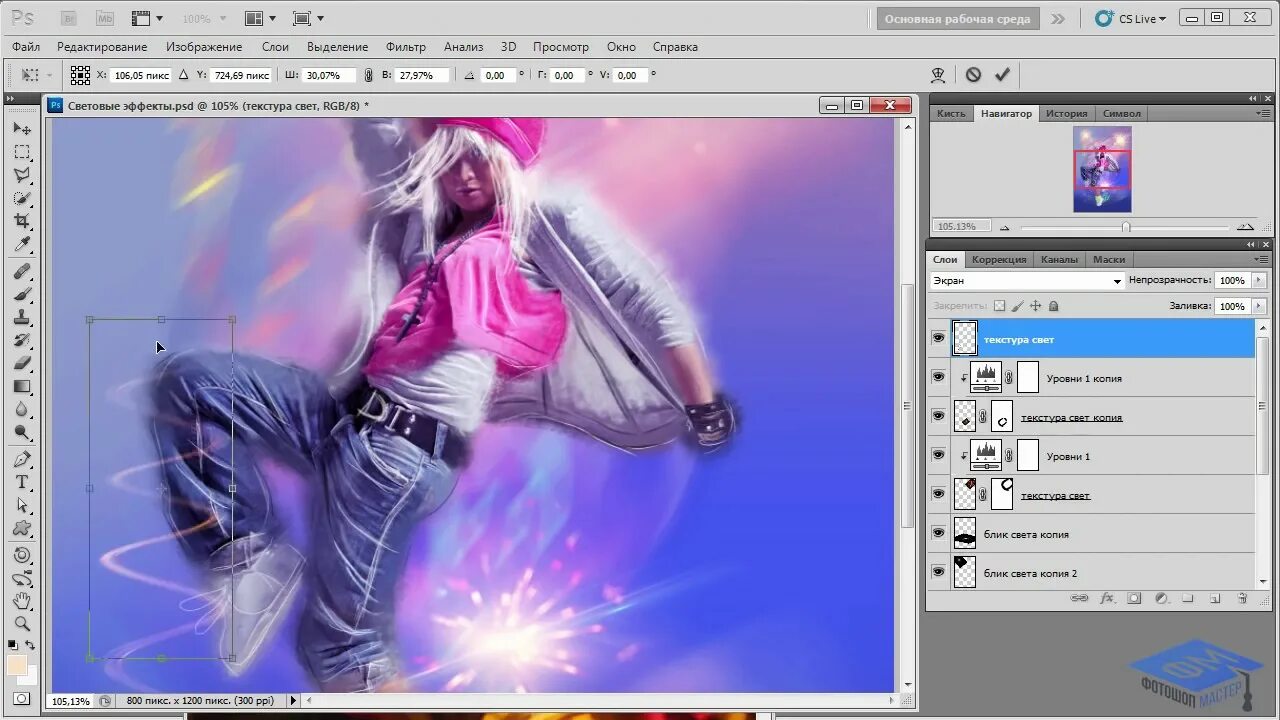Open the screen mode dropdown
This screenshot has height=720, width=1280.
tap(308, 18)
